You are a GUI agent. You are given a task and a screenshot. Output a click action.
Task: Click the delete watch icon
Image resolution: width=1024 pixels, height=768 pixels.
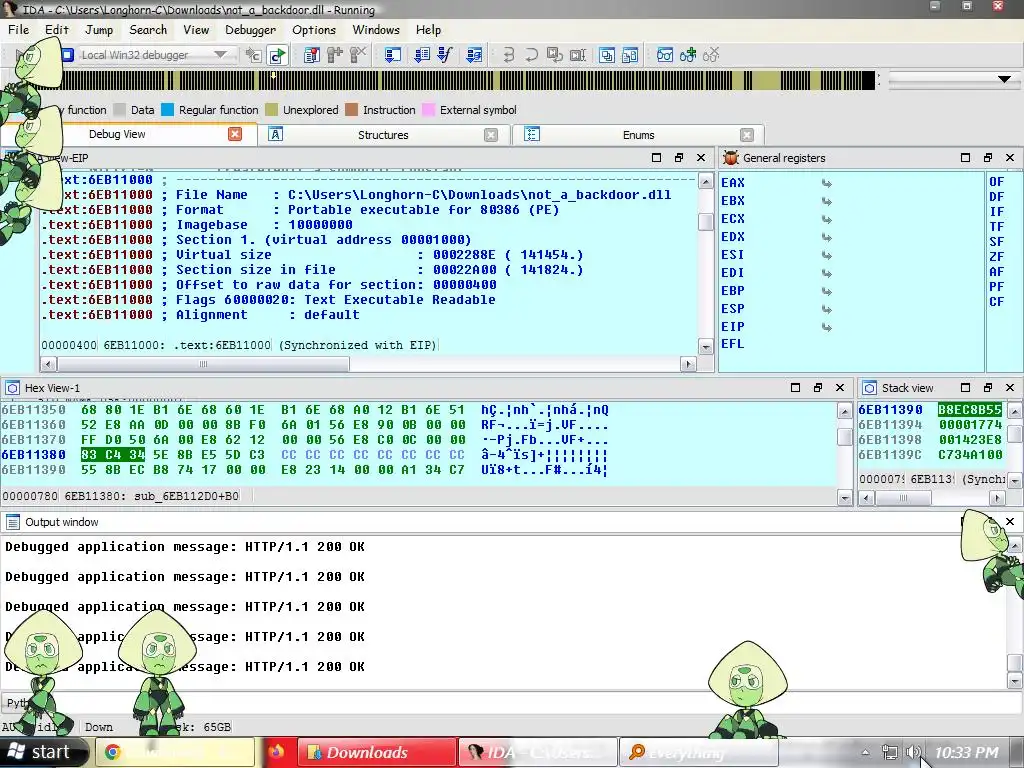pos(711,55)
